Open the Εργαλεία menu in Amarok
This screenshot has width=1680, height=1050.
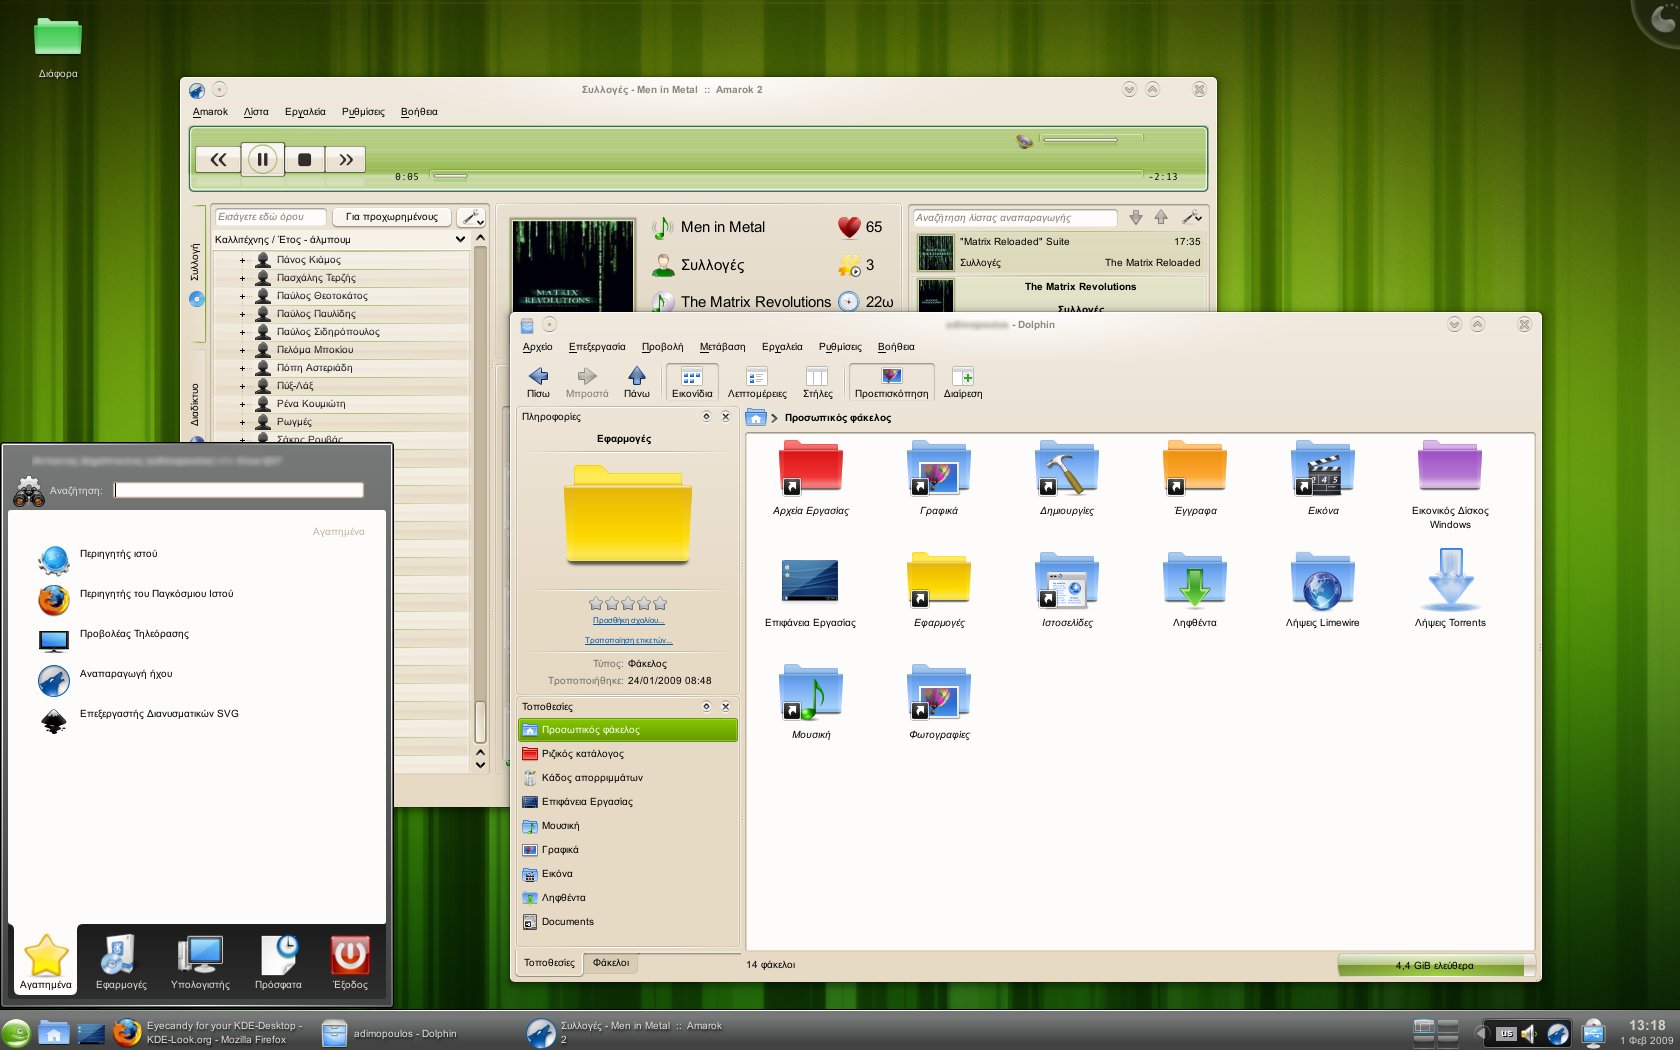click(305, 112)
